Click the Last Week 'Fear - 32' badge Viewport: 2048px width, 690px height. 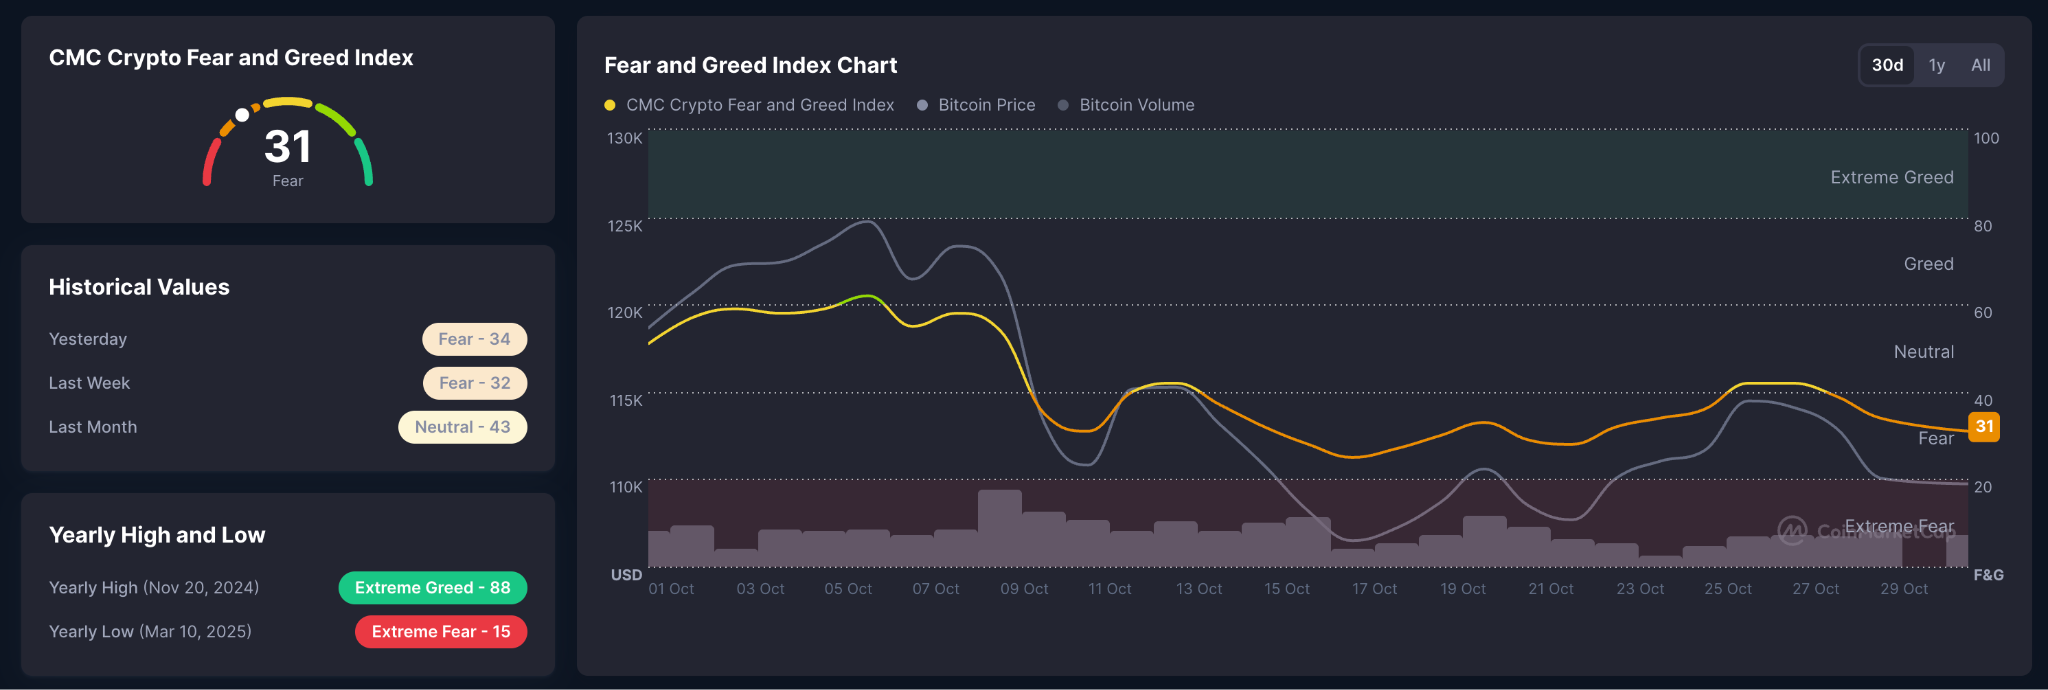pyautogui.click(x=474, y=383)
